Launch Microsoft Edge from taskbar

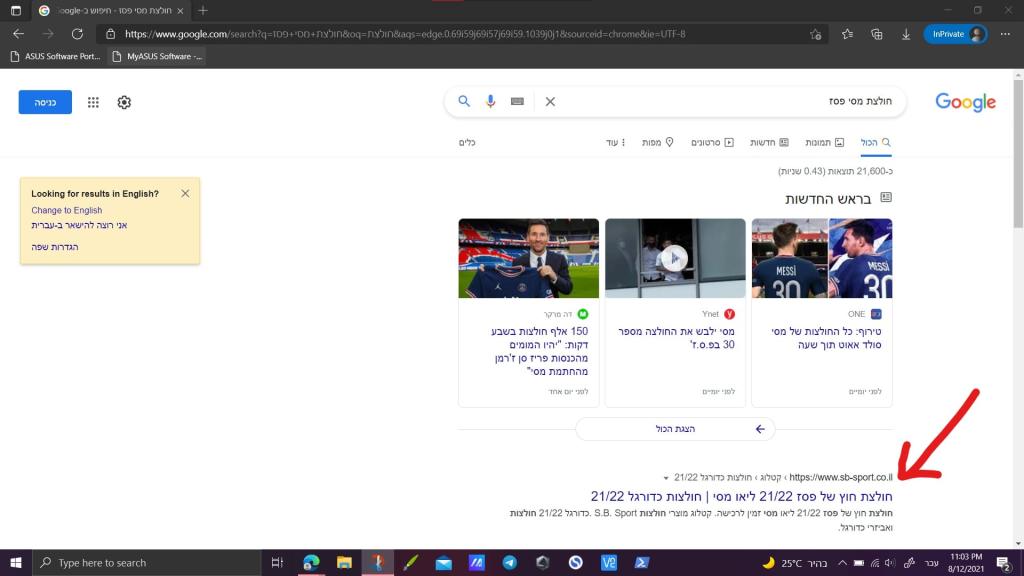coord(311,562)
